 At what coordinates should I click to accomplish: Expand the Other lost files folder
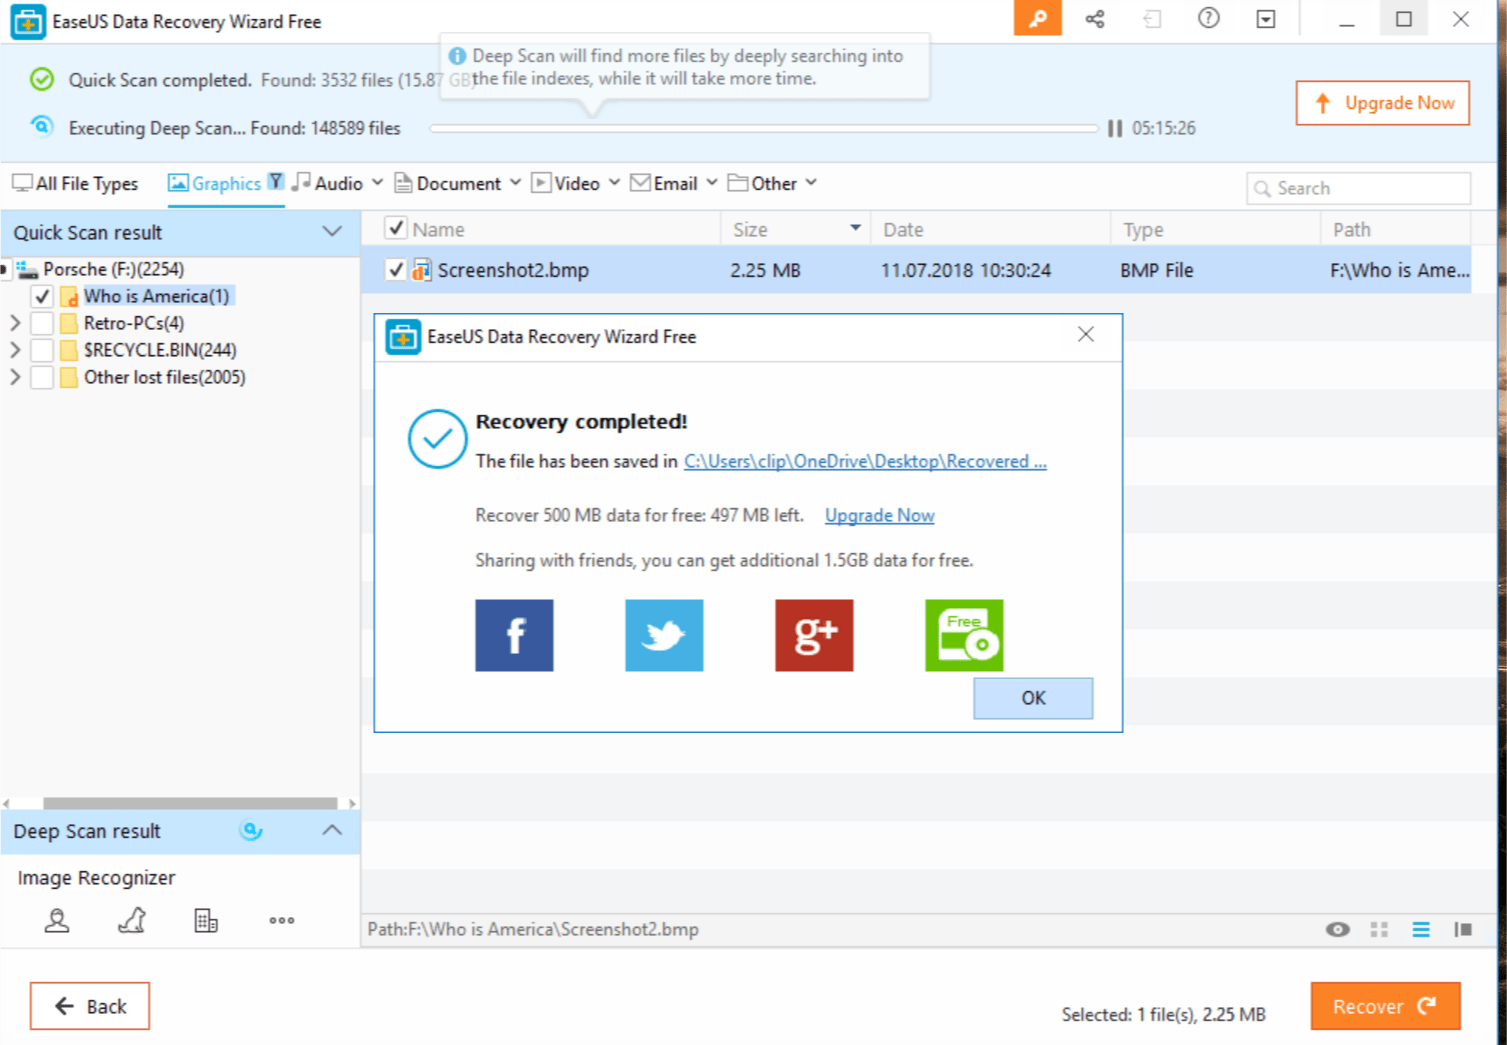pyautogui.click(x=15, y=377)
